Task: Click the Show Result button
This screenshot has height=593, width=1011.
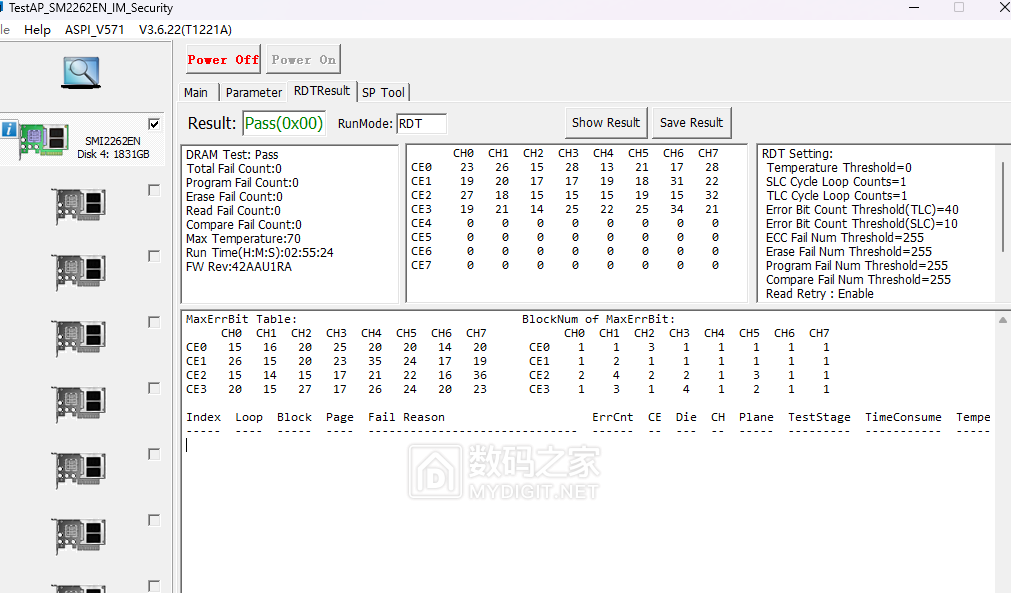Action: [x=606, y=122]
